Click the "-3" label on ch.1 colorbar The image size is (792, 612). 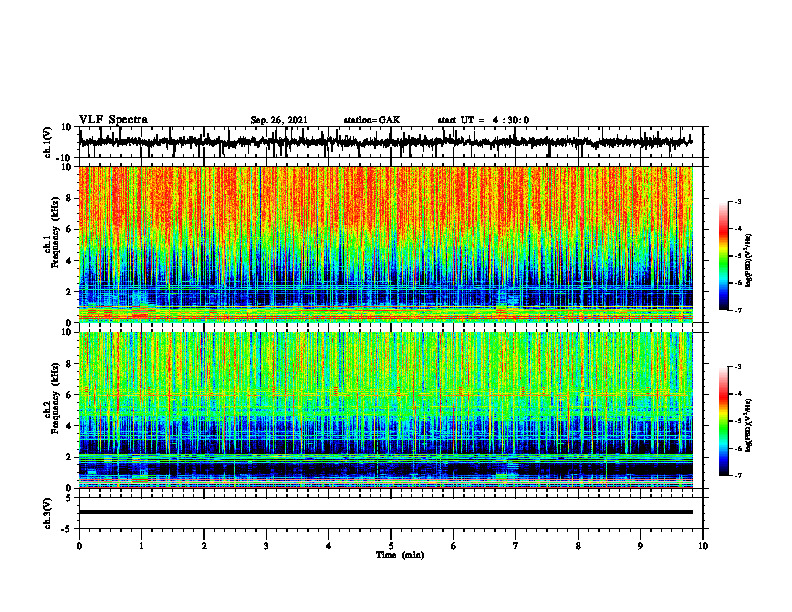point(737,201)
